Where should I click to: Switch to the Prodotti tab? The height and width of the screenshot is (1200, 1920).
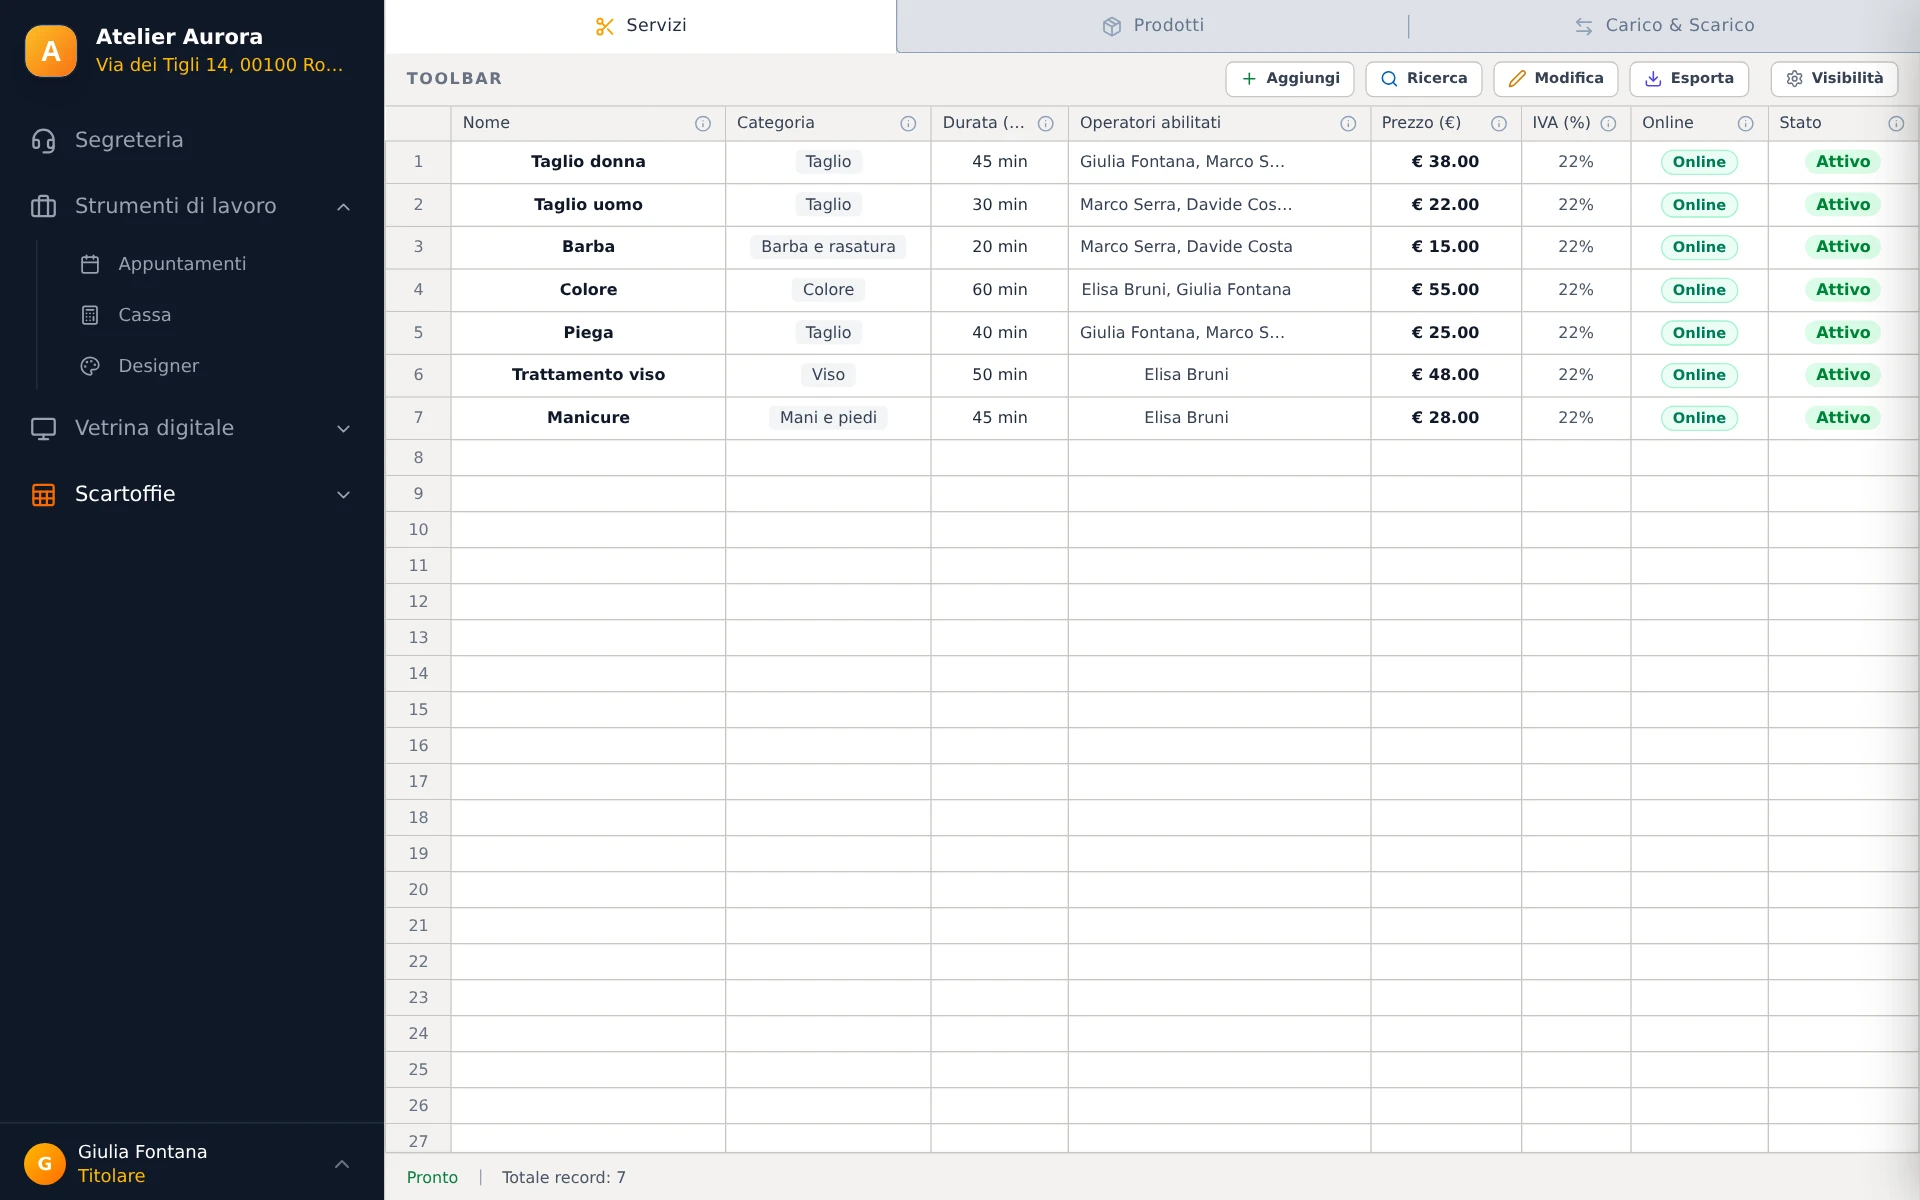click(1153, 26)
